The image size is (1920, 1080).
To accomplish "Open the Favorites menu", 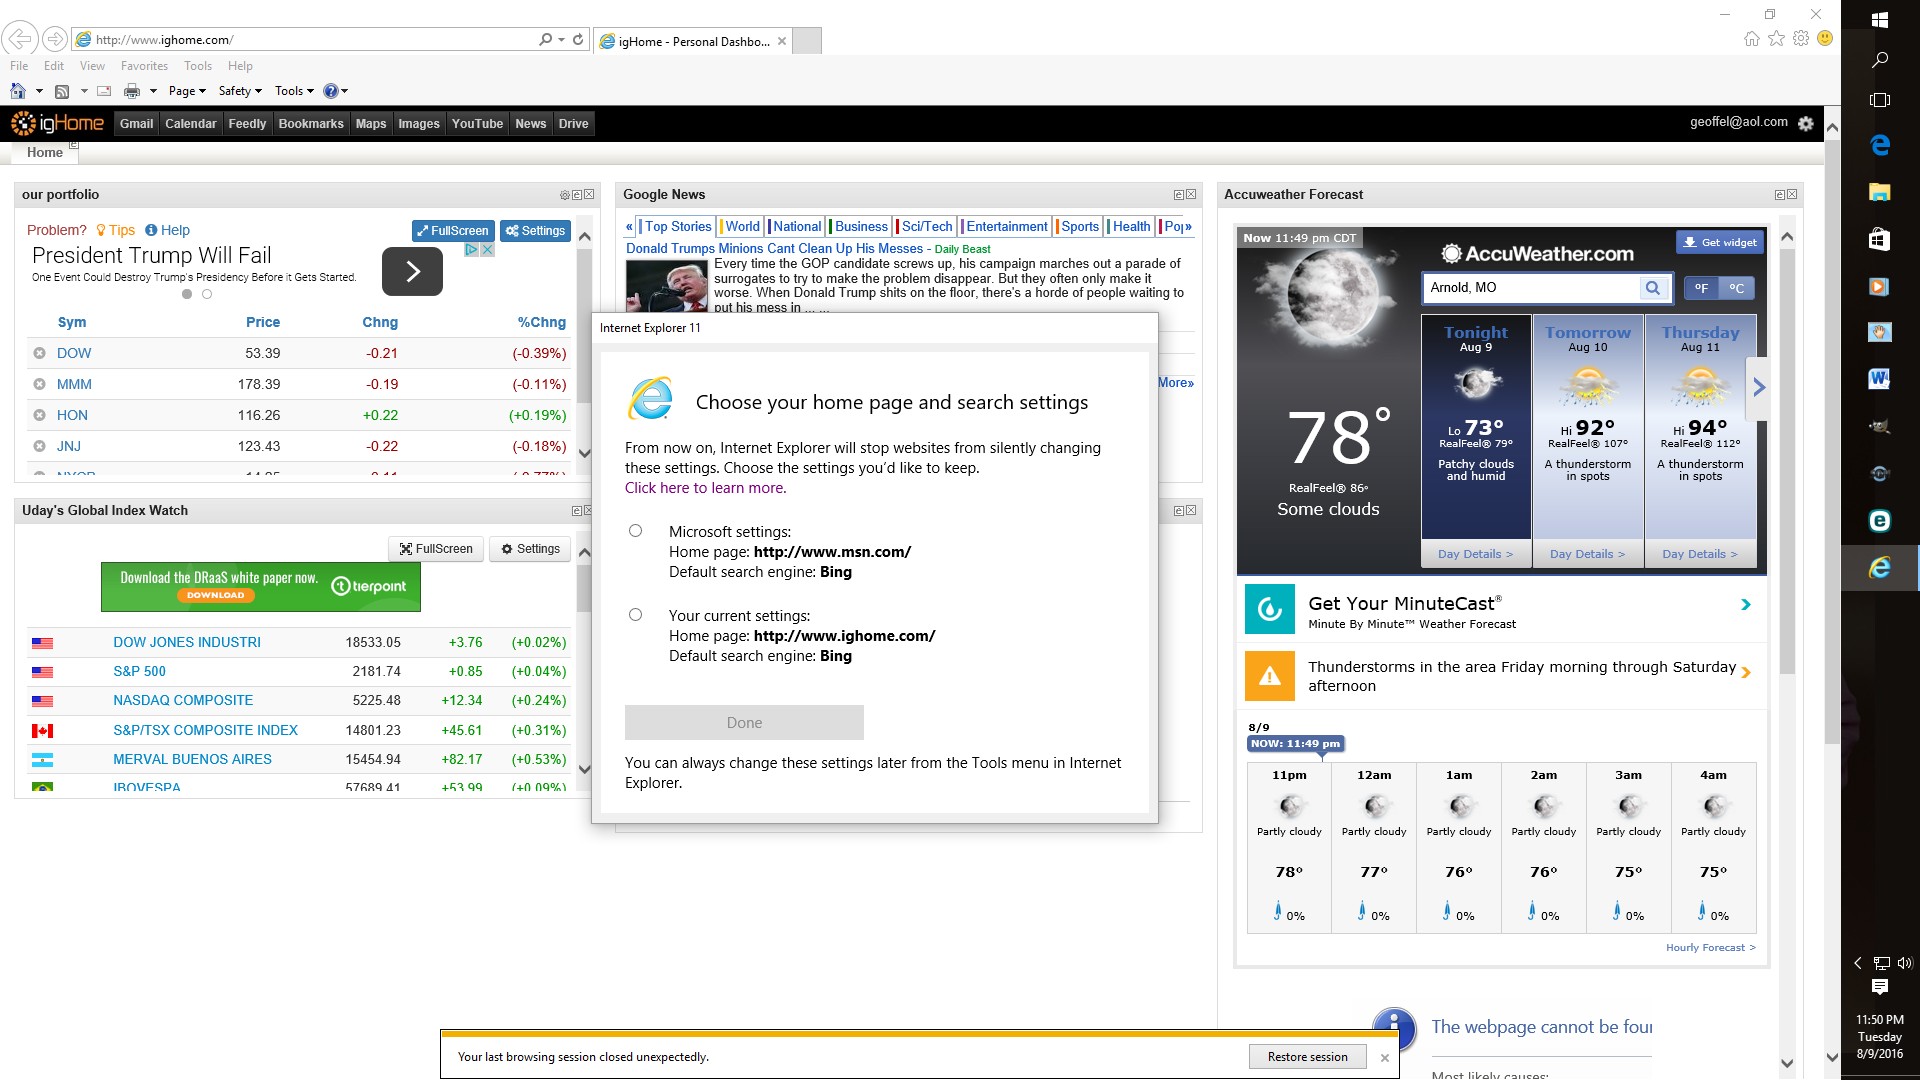I will 144,66.
